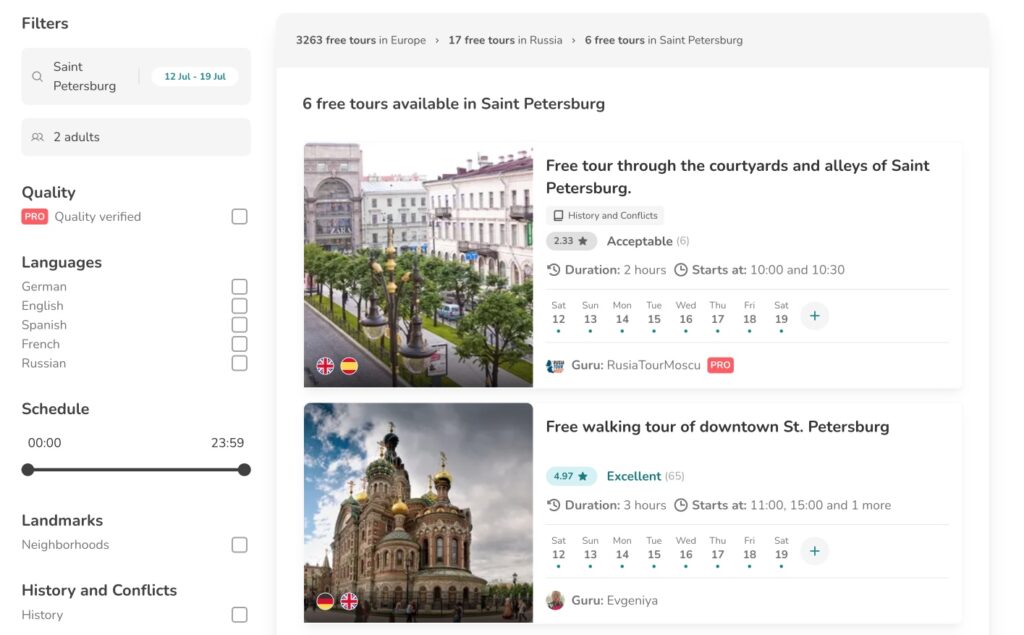
Task: Enable the Neighborhoods filter under Landmarks
Action: [x=238, y=544]
